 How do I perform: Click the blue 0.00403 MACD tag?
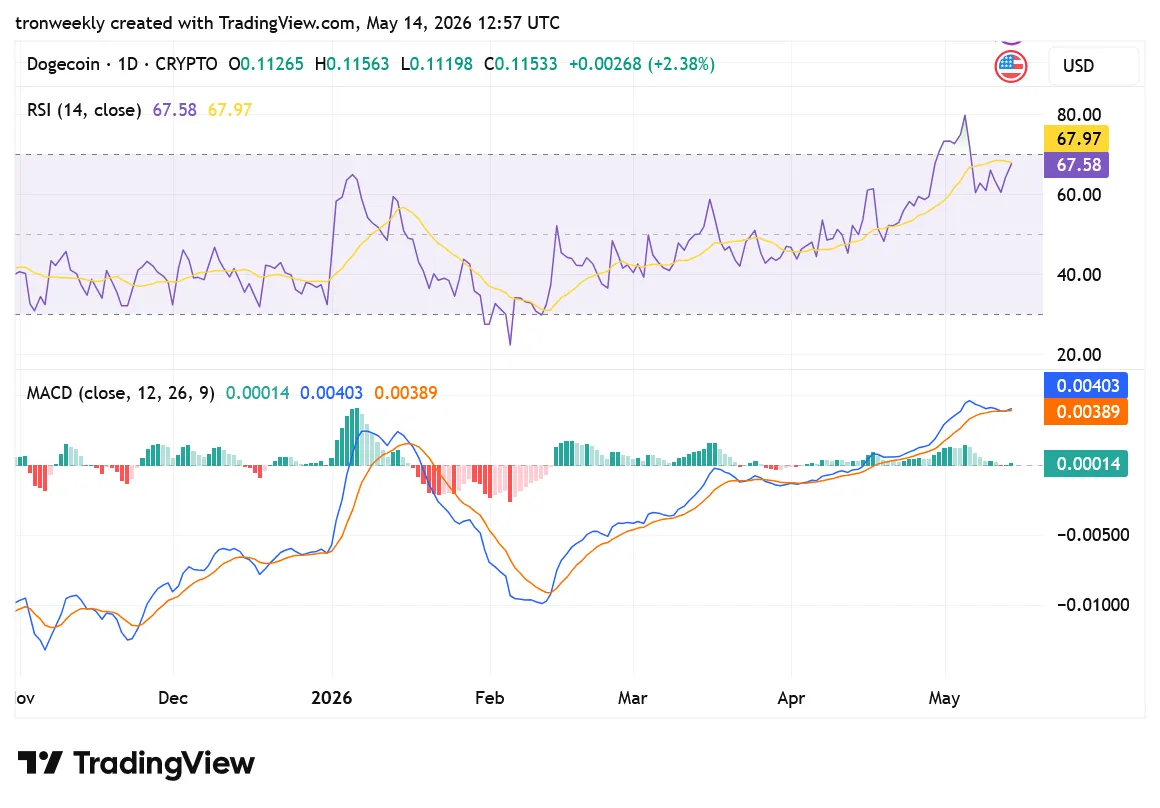pos(1085,385)
